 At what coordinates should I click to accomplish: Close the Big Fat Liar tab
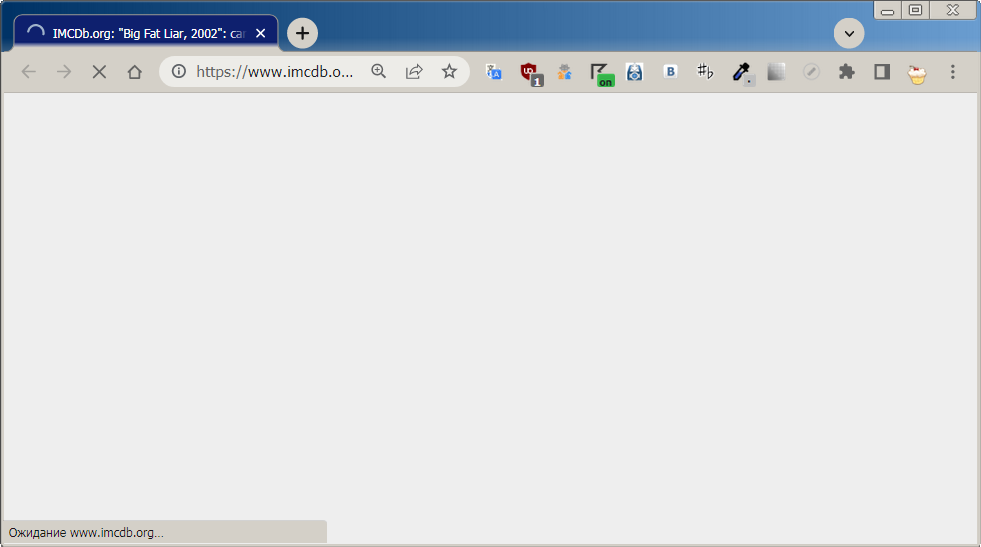(261, 33)
